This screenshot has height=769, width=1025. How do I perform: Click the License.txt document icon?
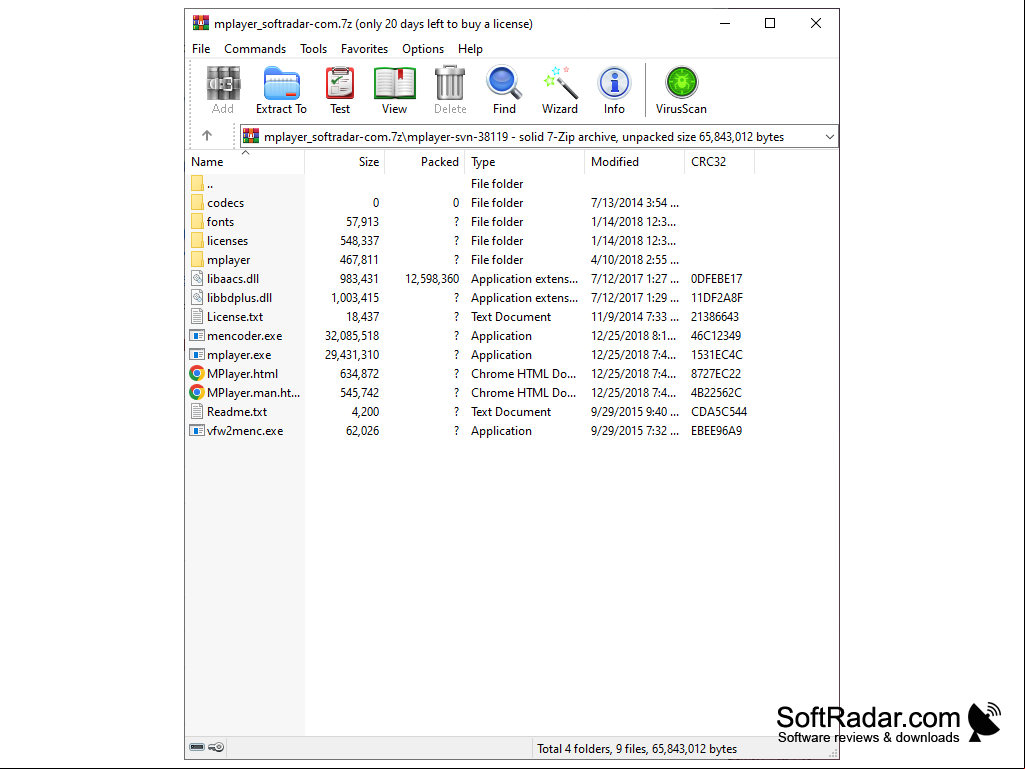click(x=197, y=316)
